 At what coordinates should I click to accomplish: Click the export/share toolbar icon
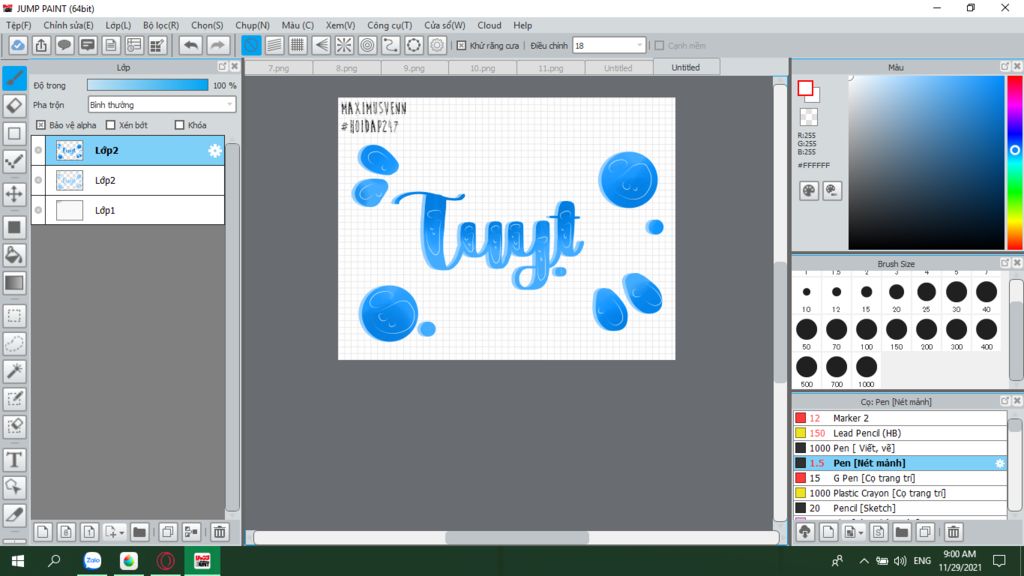pos(41,45)
